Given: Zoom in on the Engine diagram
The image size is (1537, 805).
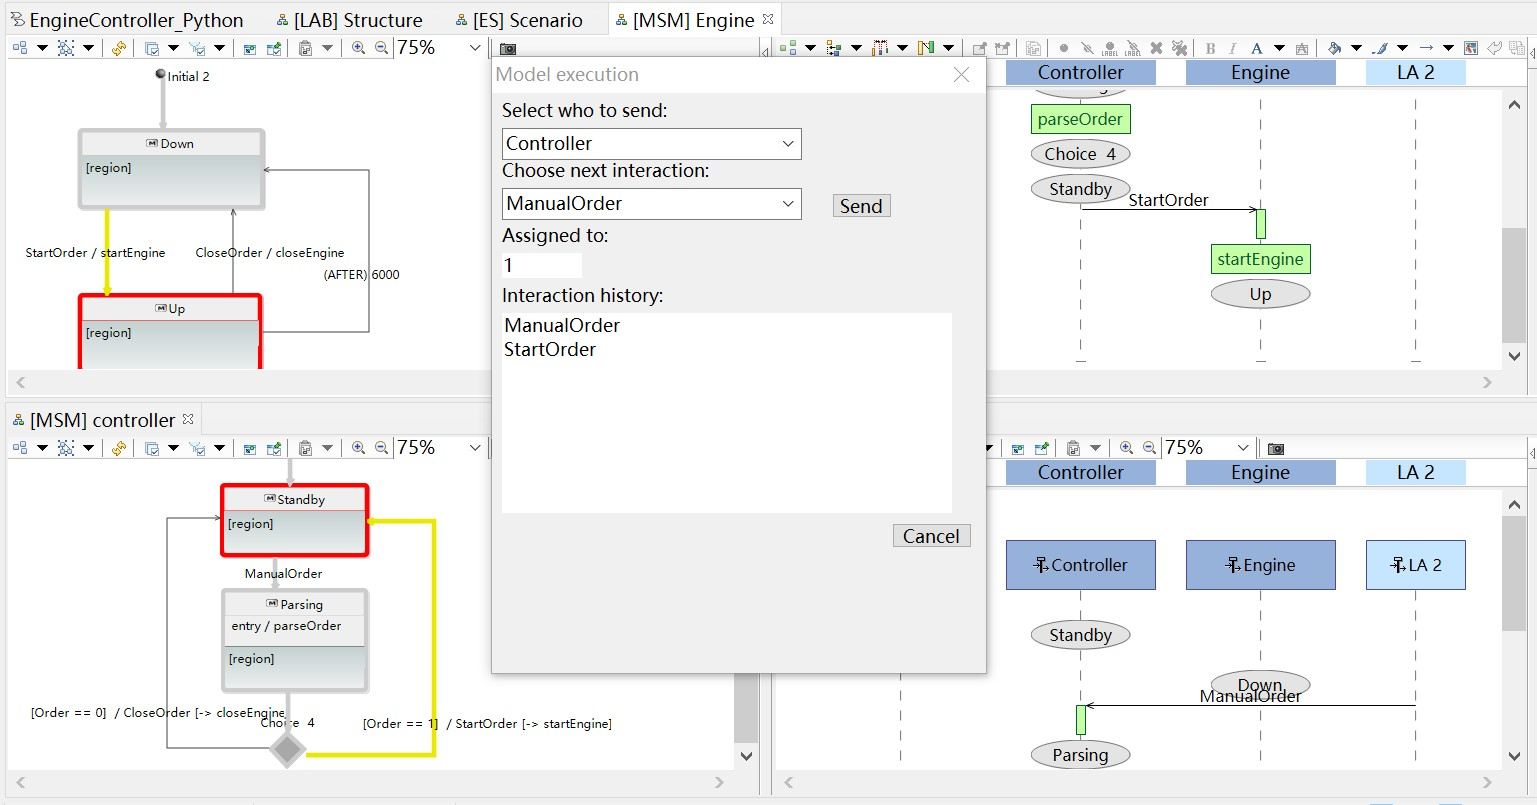Looking at the screenshot, I should click(x=358, y=48).
